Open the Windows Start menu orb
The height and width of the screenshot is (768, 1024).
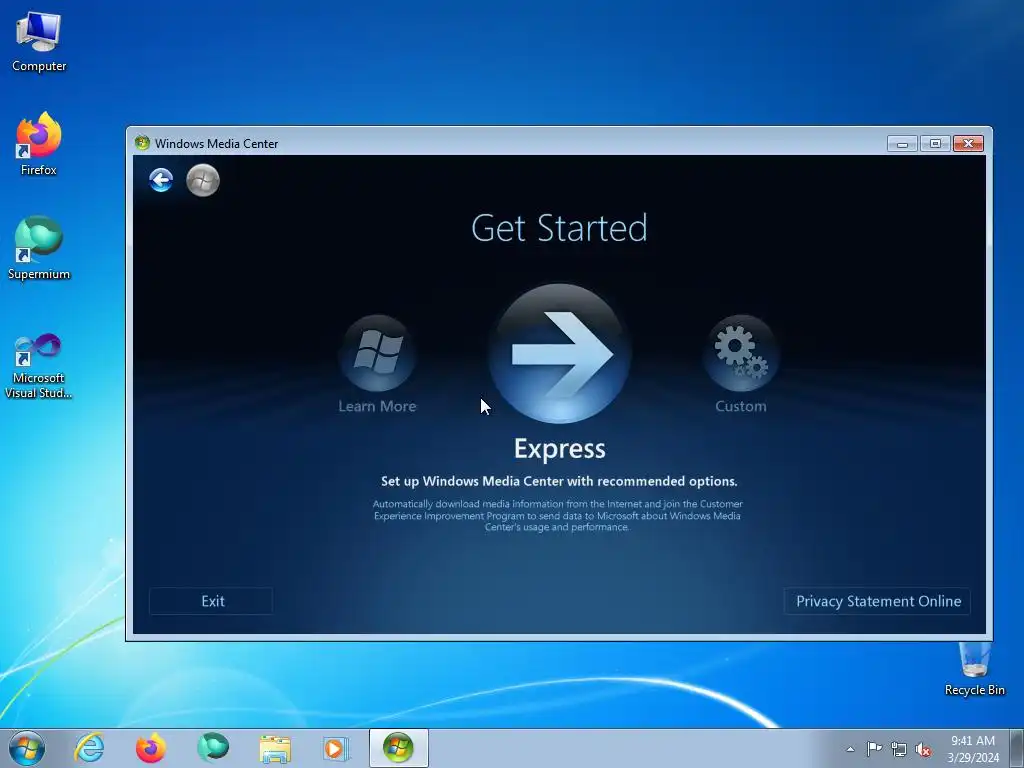tap(27, 748)
